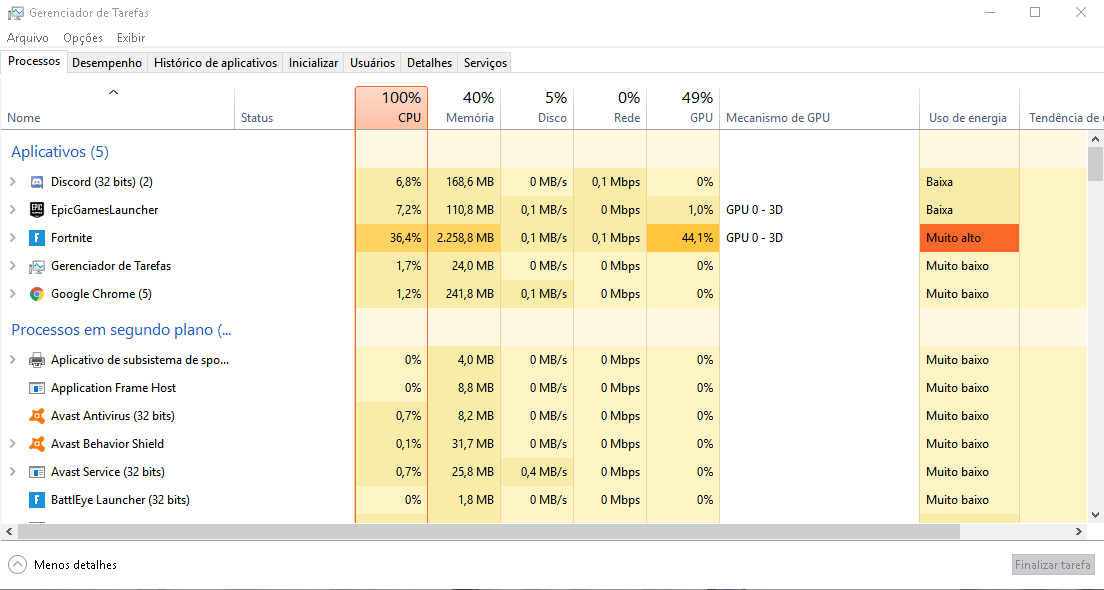Click the Discord app icon
This screenshot has height=590, width=1104.
pyautogui.click(x=37, y=182)
